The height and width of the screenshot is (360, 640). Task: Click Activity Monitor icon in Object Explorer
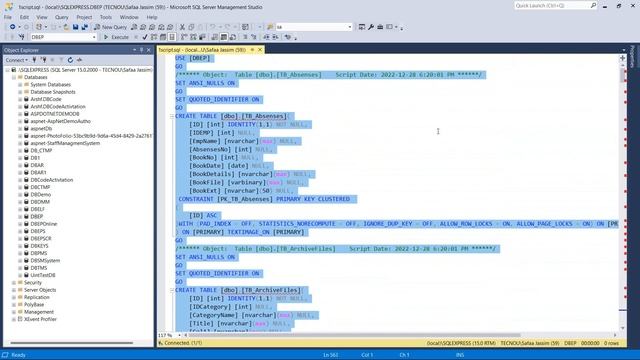point(79,60)
